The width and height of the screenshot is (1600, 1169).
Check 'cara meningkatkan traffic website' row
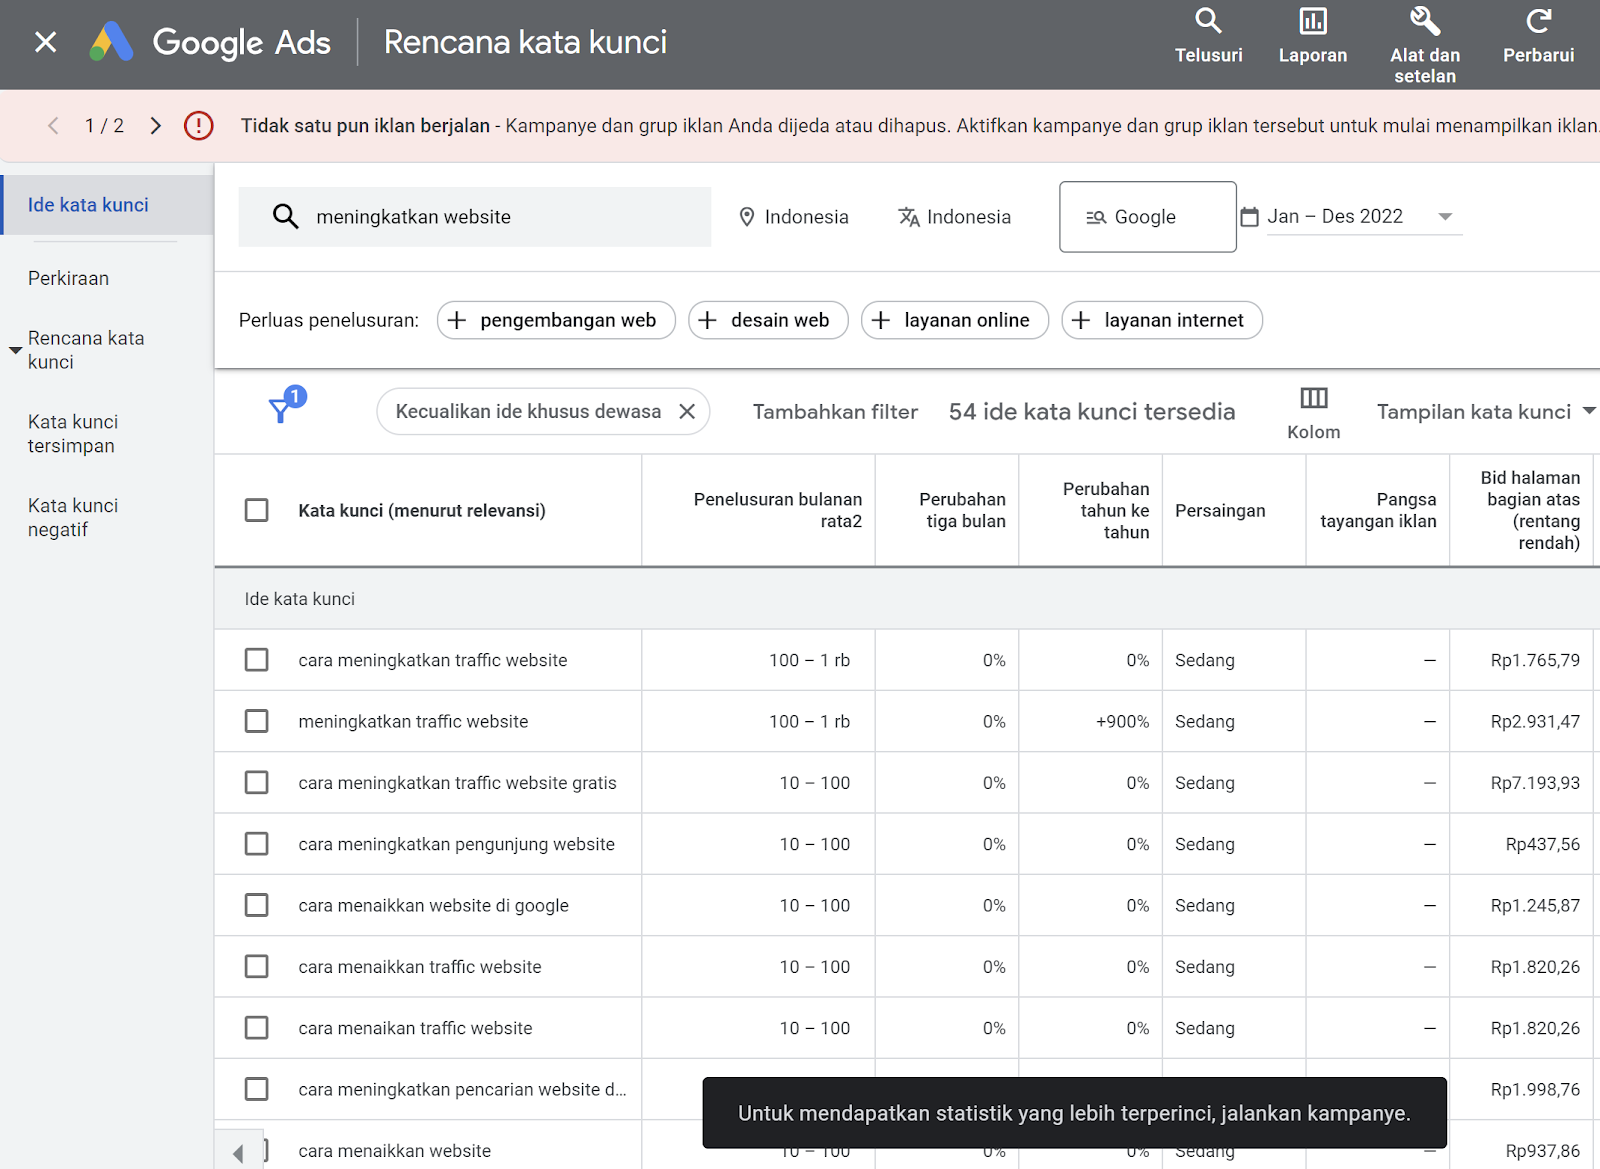(257, 660)
